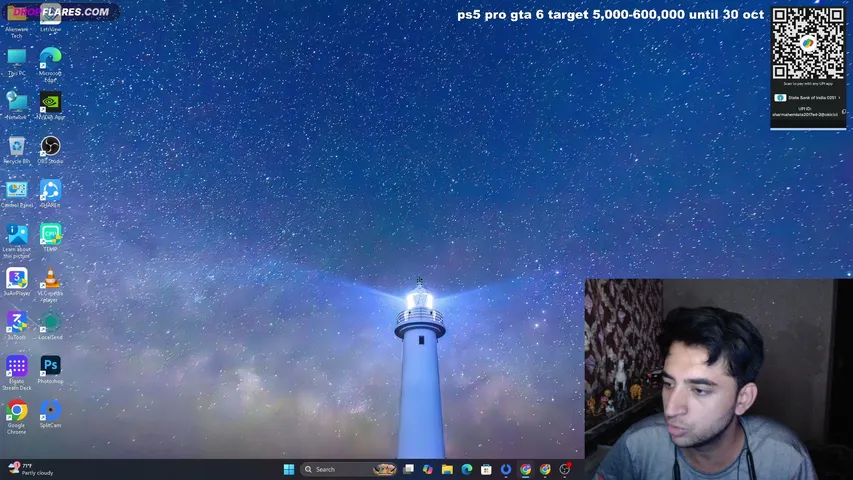Screen dimensions: 853x480
Task: Select the SplitCam desktop shortcut
Action: pos(50,414)
